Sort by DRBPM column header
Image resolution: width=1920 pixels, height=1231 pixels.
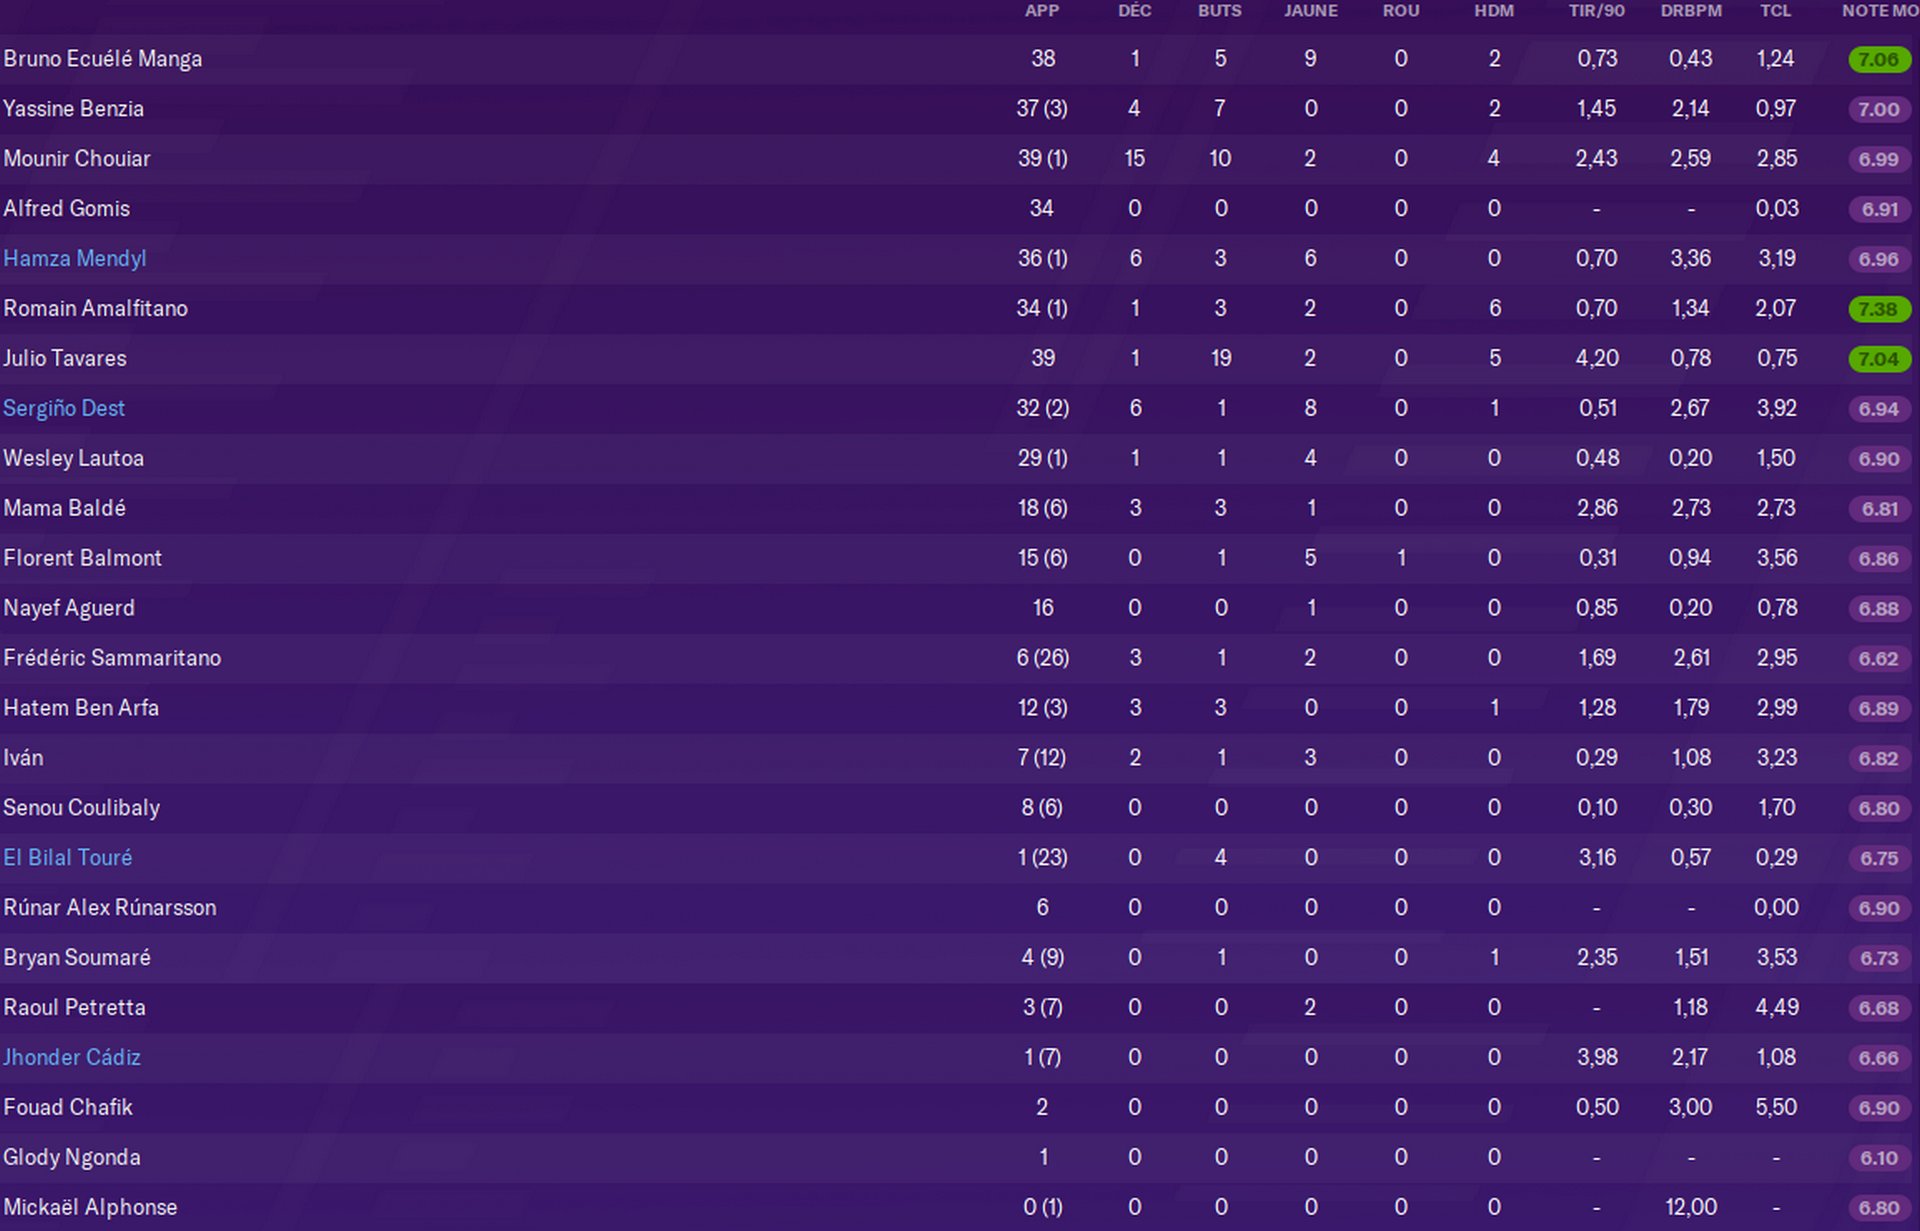click(1690, 11)
